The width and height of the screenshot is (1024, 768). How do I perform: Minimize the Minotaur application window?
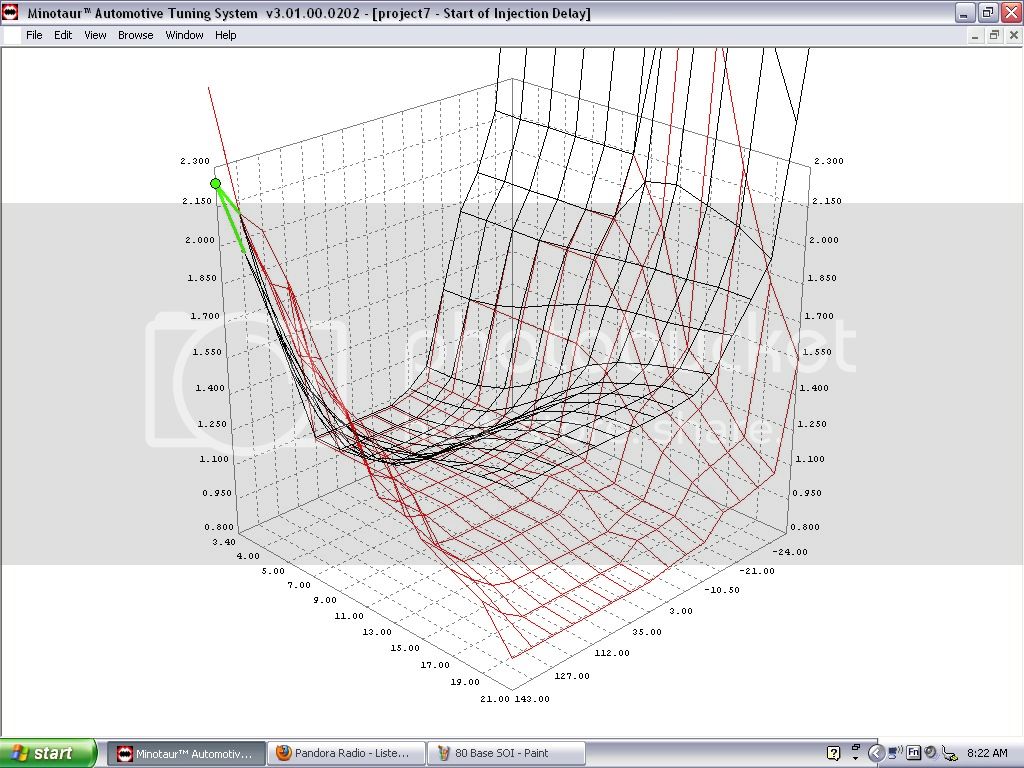pos(965,12)
